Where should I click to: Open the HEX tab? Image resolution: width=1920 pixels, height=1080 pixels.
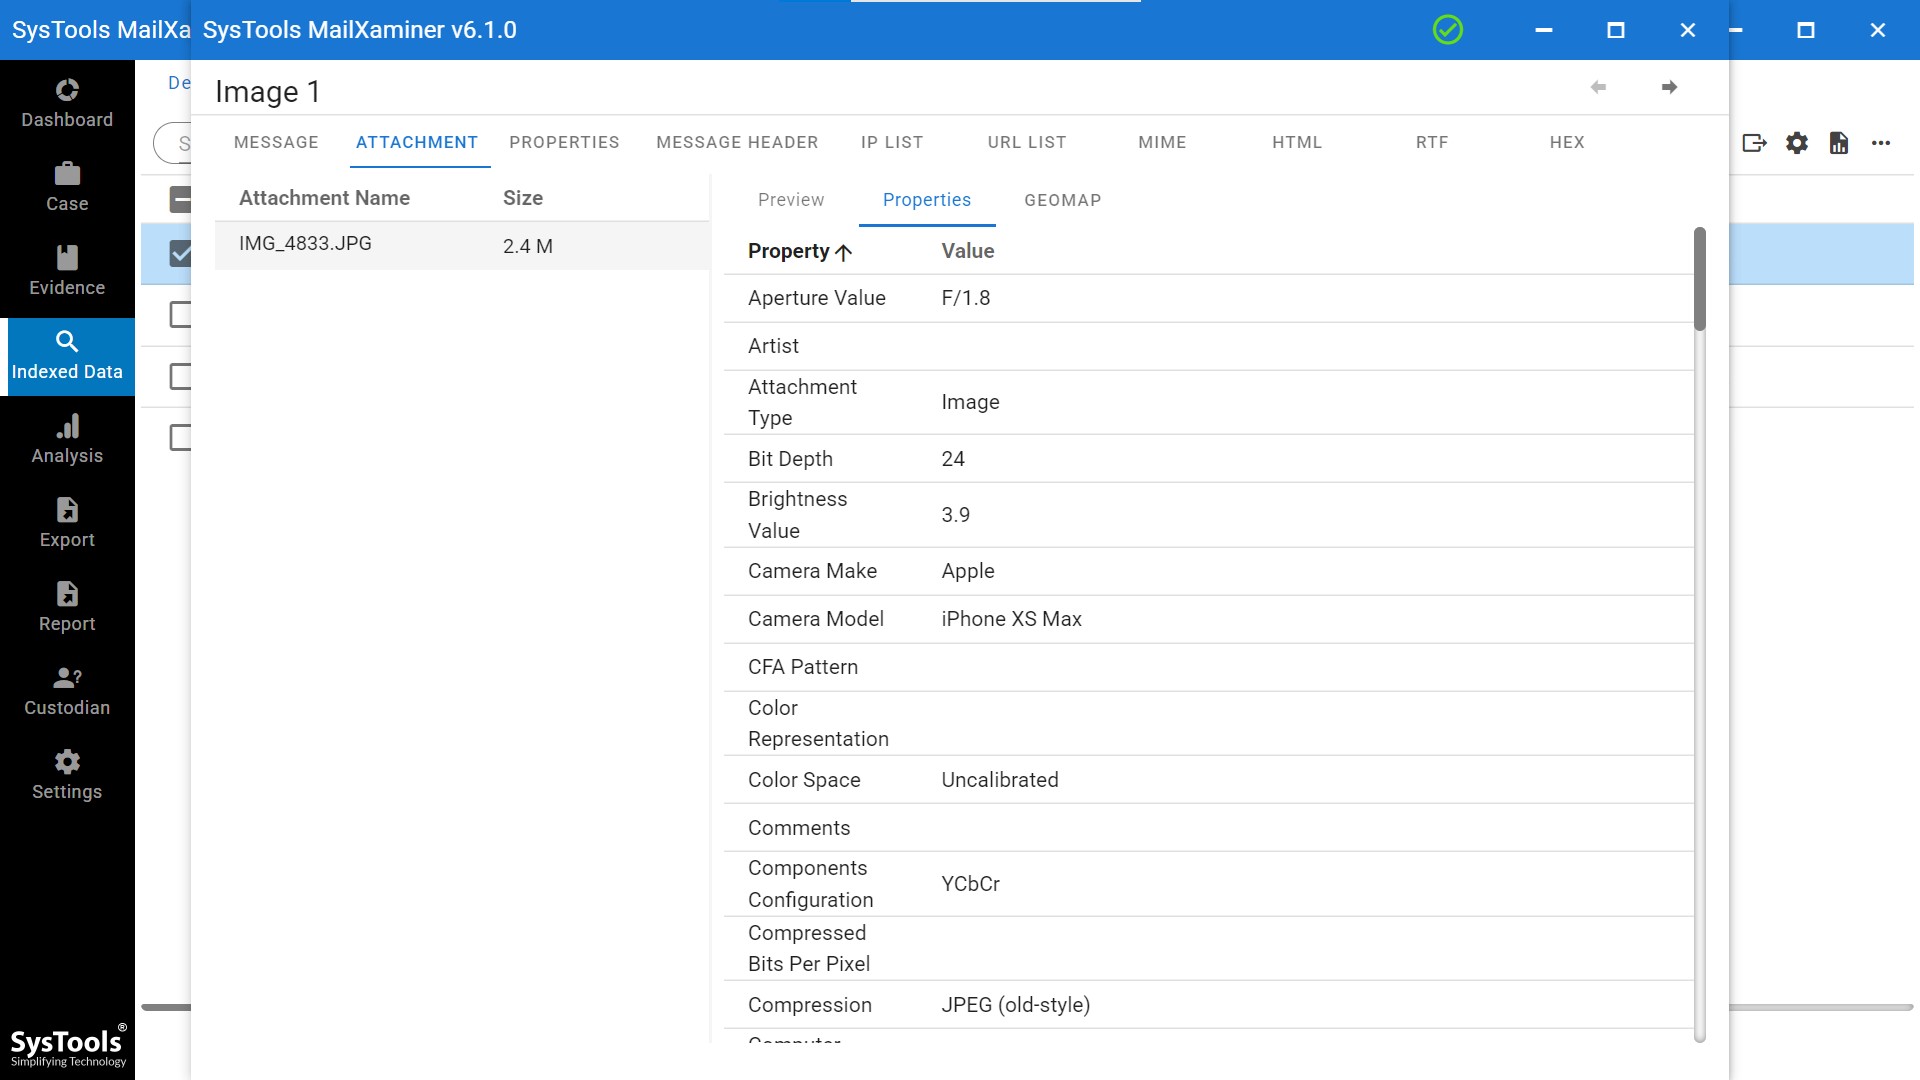coord(1567,142)
